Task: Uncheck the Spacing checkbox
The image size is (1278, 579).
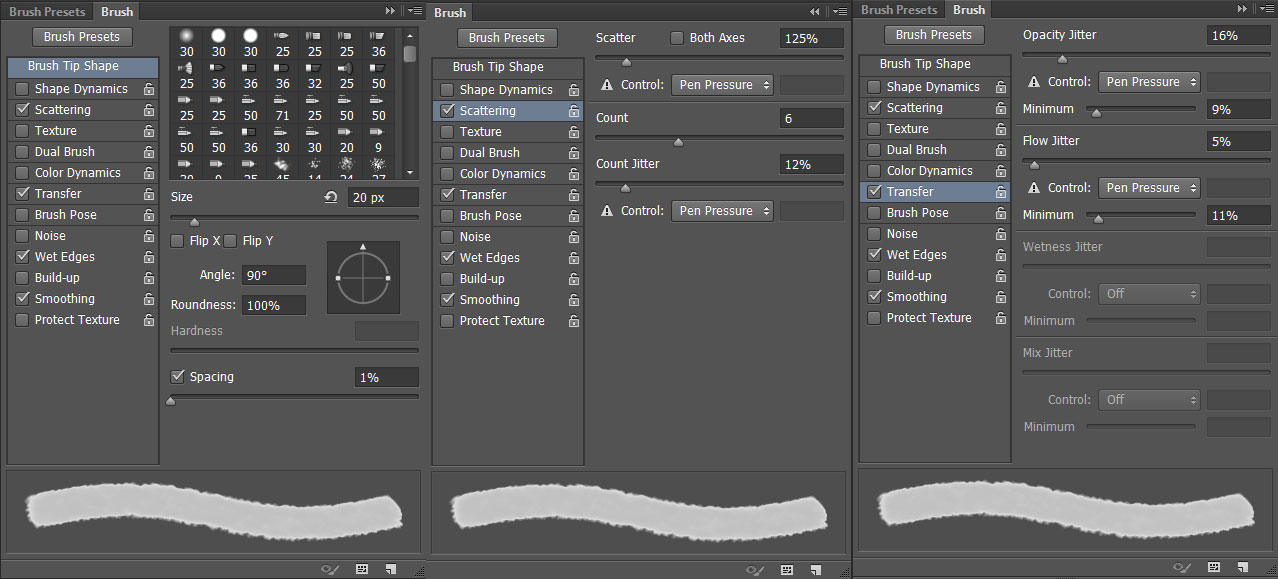Action: (178, 377)
